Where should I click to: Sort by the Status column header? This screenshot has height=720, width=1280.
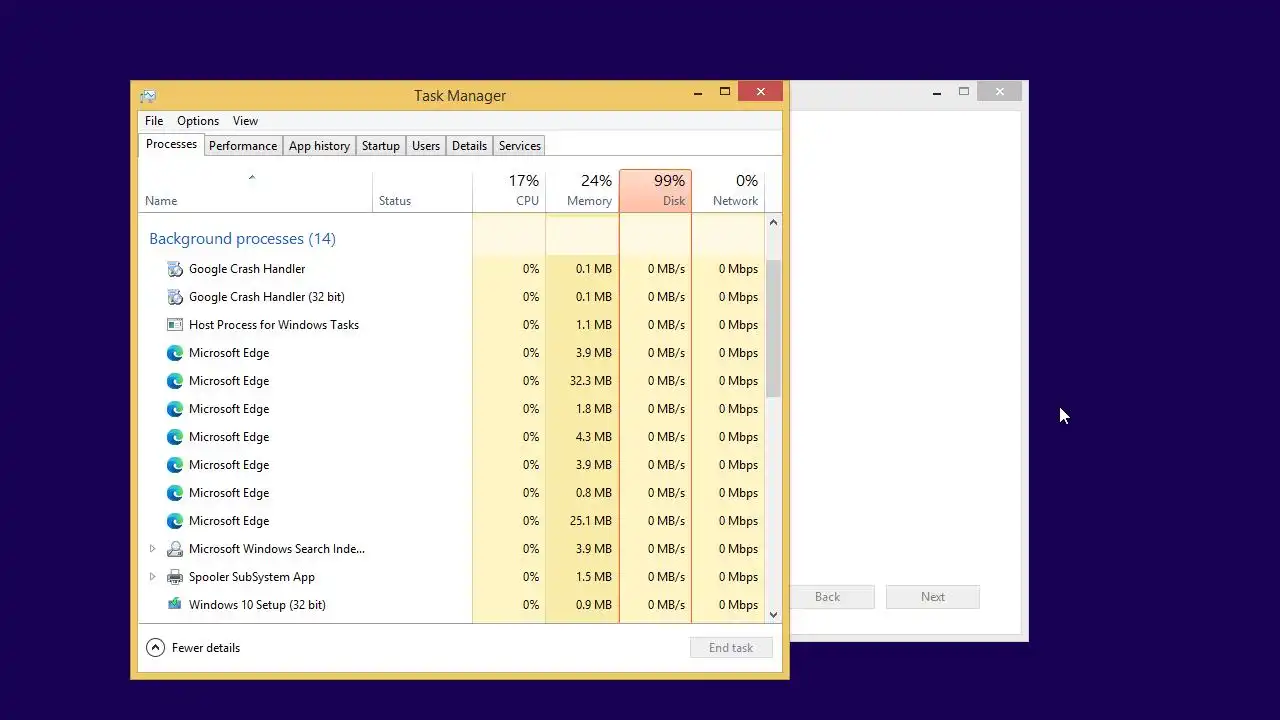click(x=422, y=191)
